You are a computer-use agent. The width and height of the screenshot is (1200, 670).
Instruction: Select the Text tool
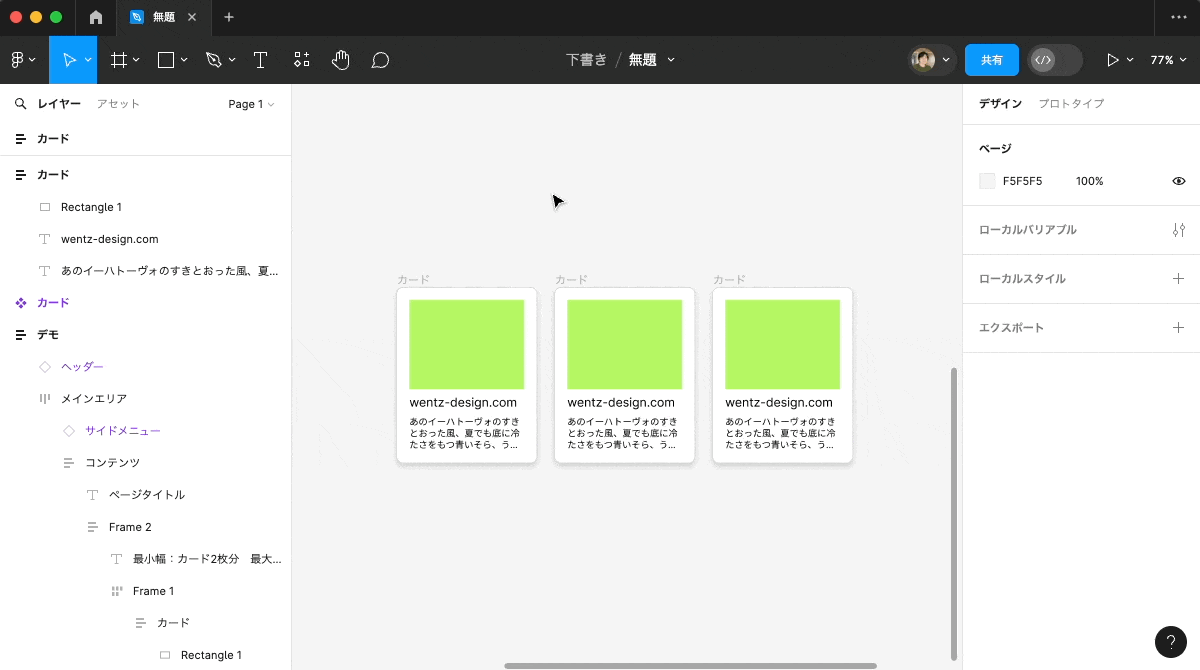click(x=260, y=59)
